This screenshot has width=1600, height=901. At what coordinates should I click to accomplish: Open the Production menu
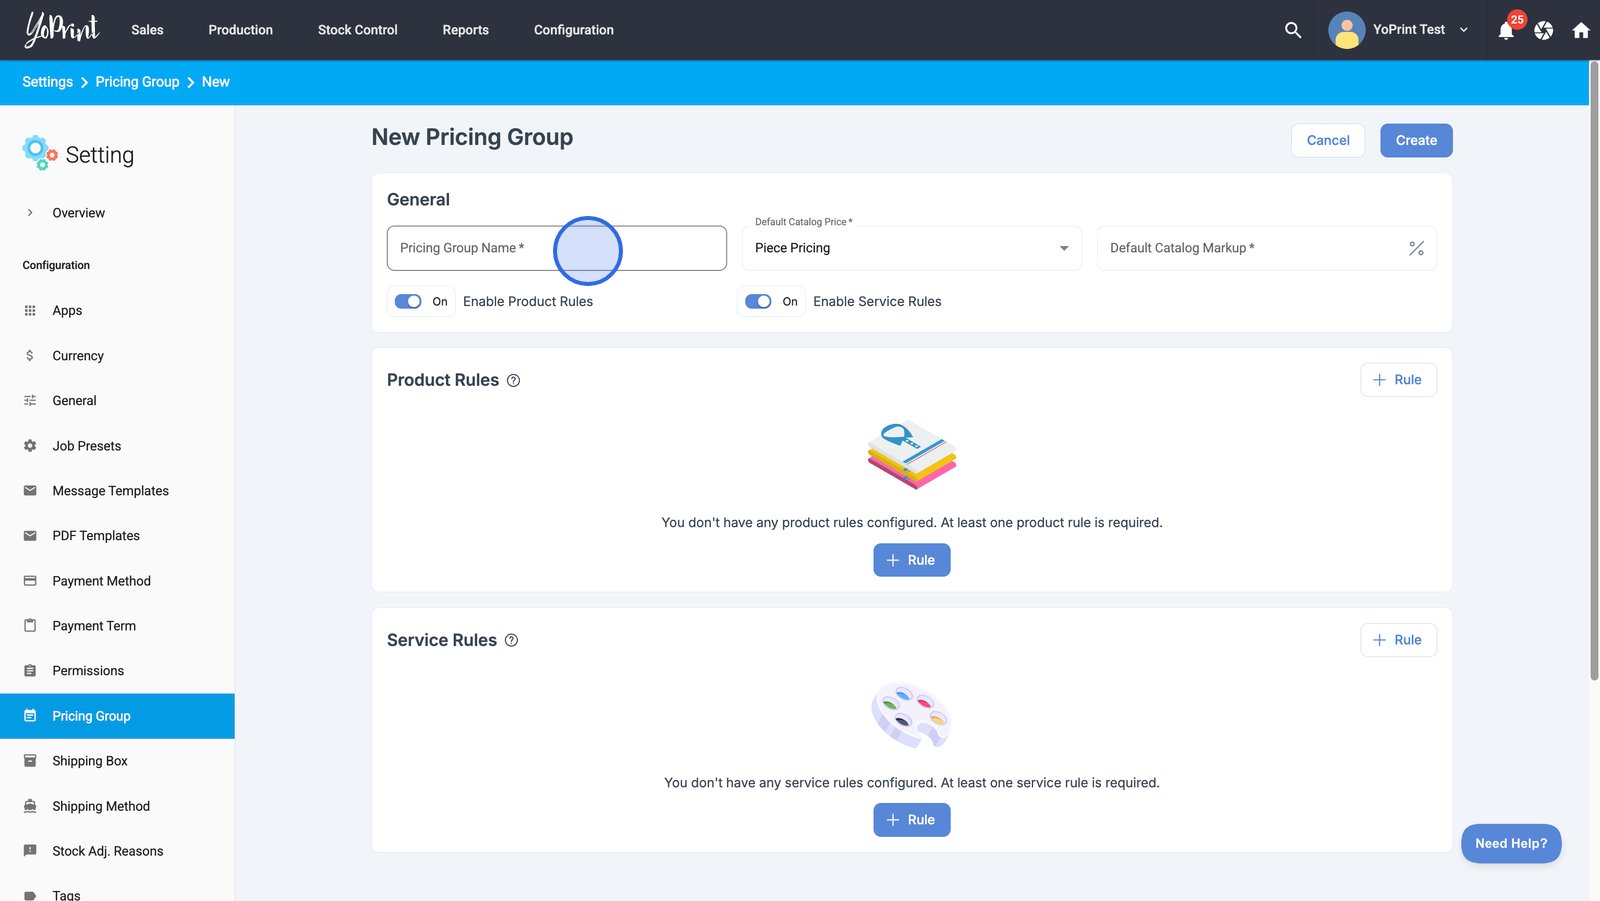(240, 30)
